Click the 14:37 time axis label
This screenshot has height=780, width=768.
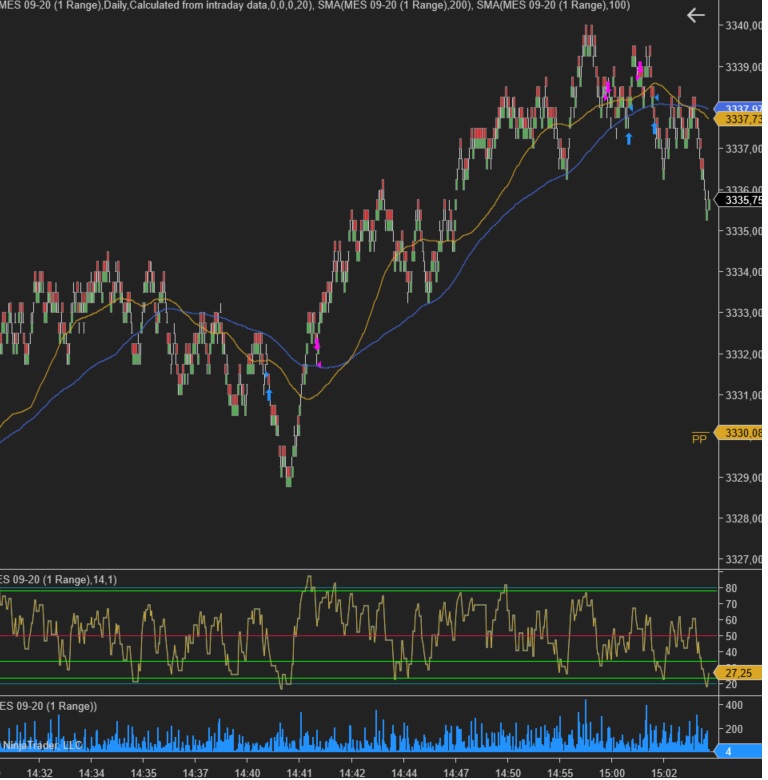coord(195,773)
